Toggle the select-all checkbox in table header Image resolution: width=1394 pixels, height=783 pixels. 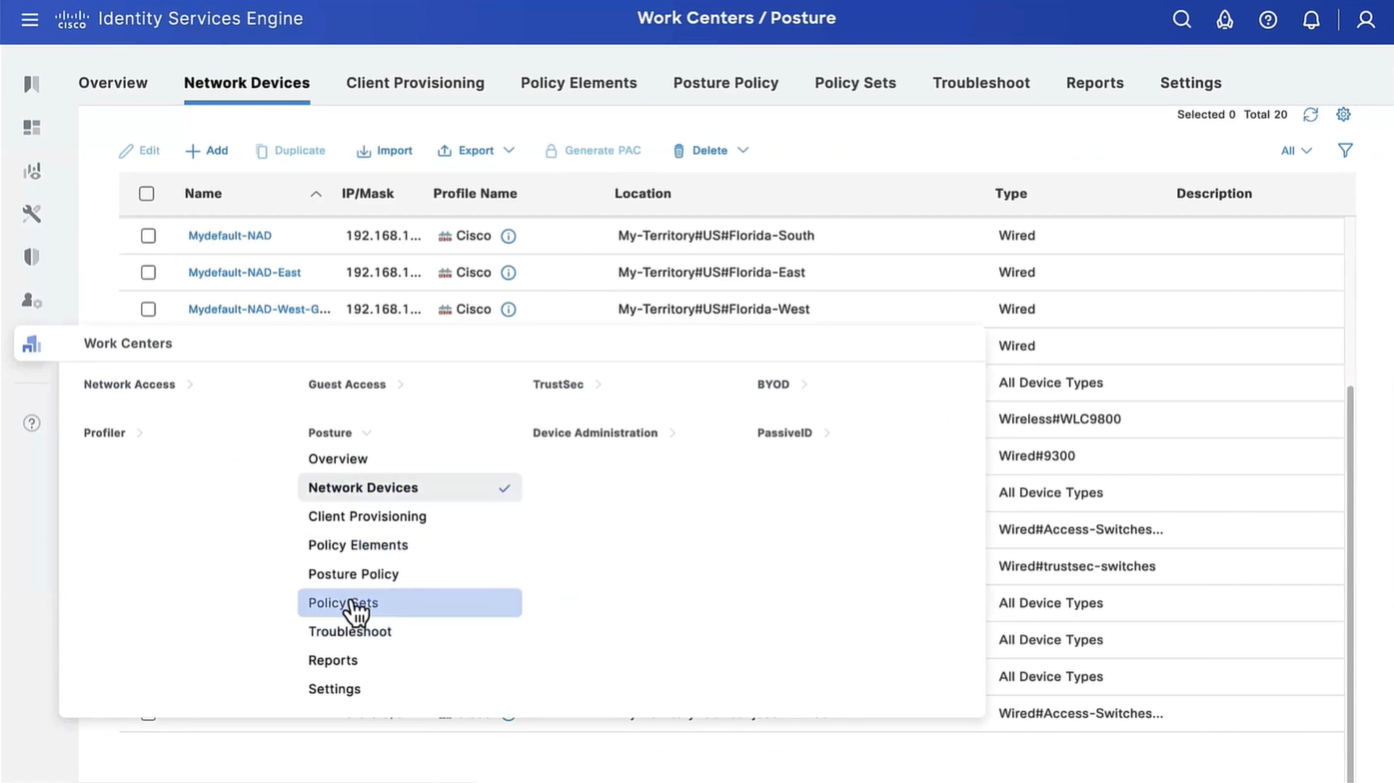pos(147,194)
